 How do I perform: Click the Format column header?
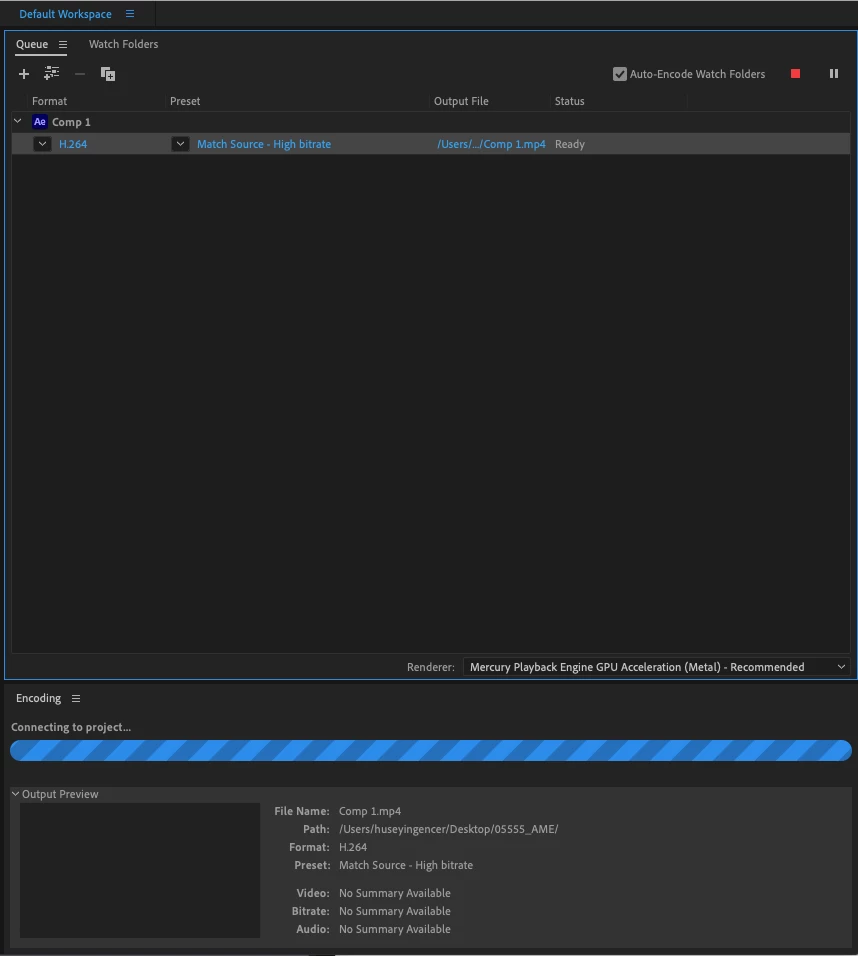pos(49,101)
